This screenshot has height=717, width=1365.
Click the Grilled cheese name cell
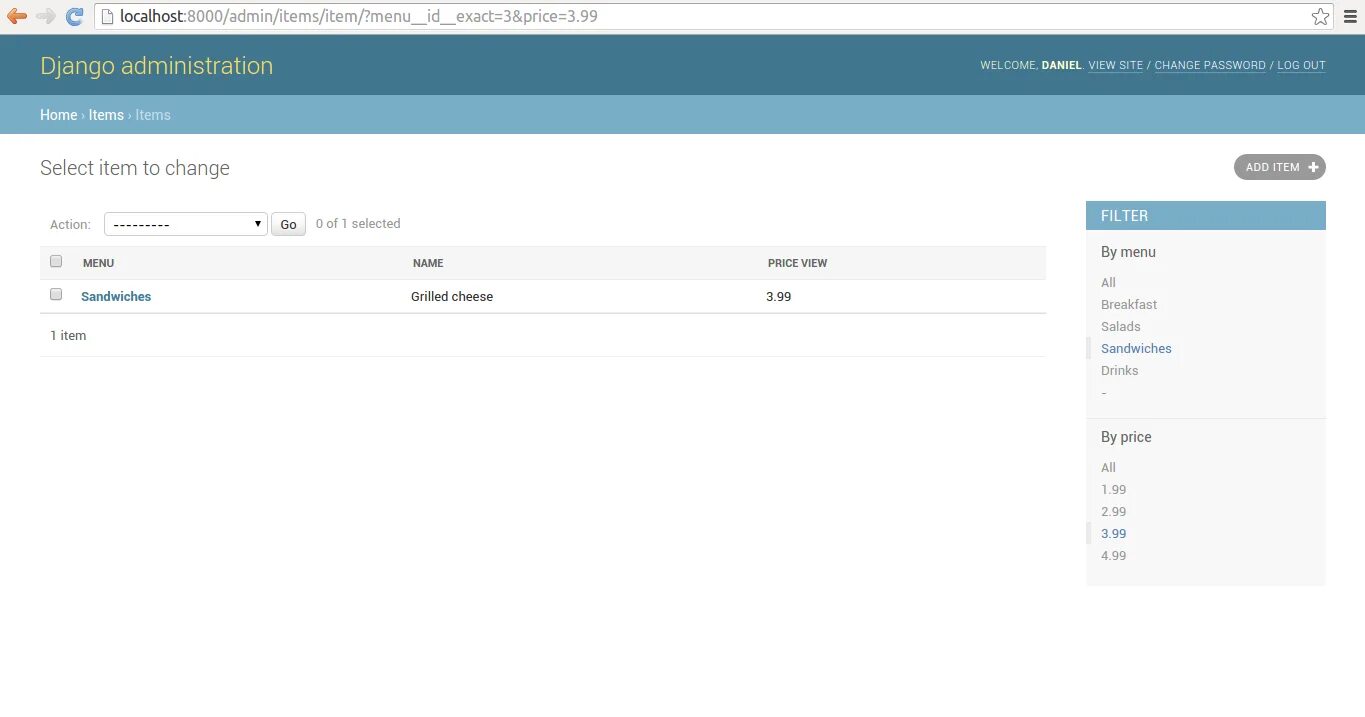pos(452,296)
